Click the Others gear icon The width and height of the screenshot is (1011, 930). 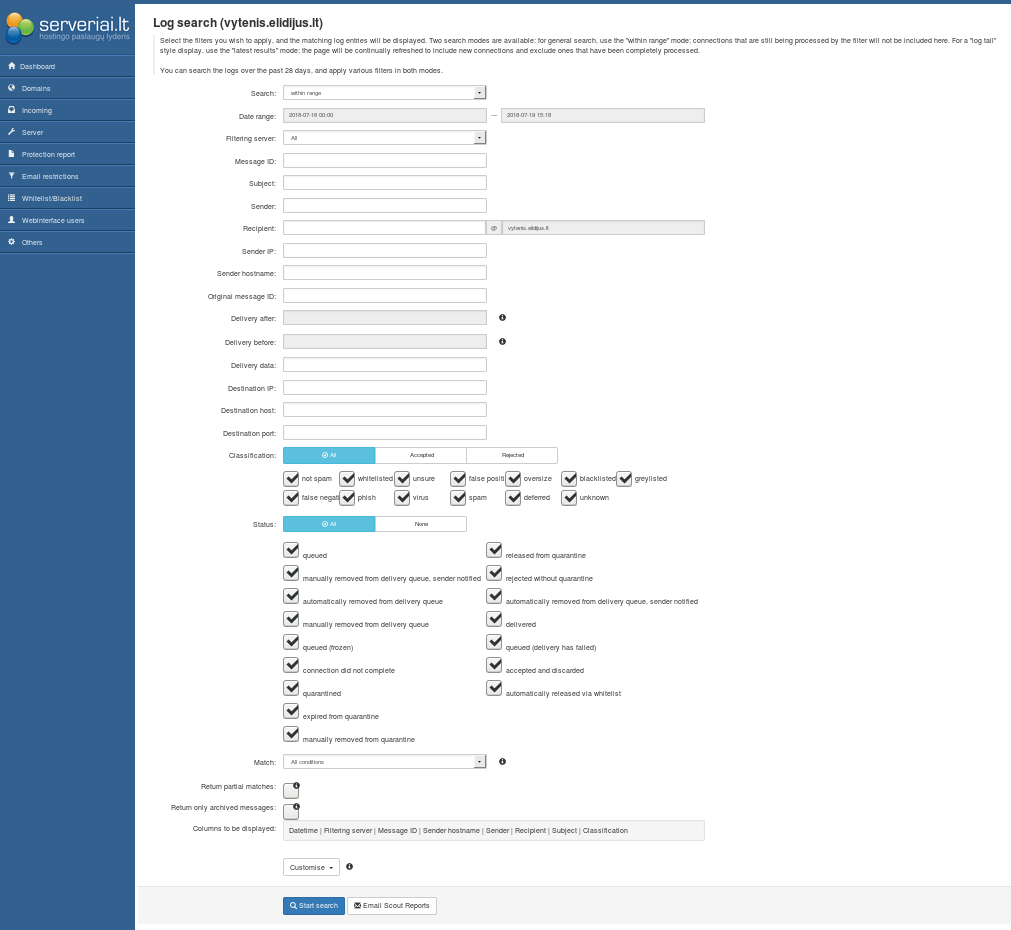click(x=12, y=242)
